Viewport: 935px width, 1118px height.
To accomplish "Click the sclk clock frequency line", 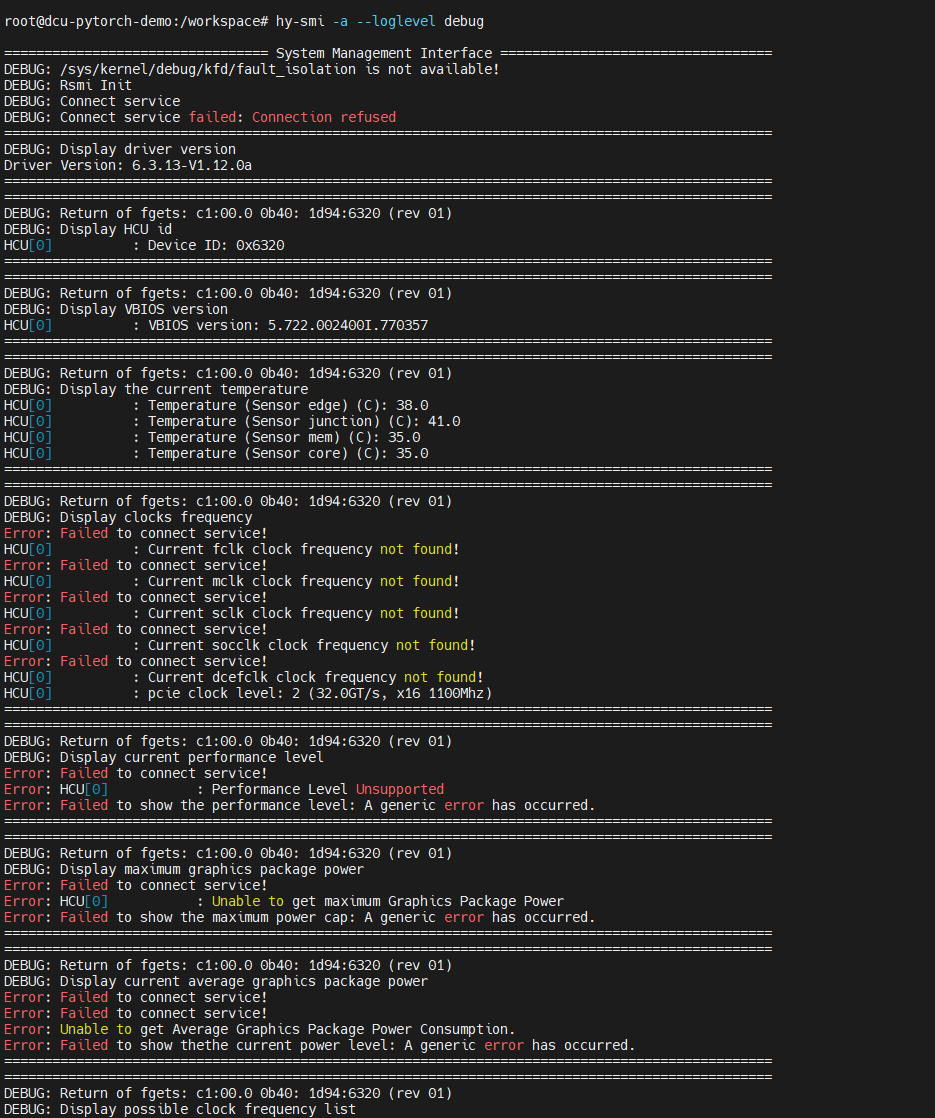I will [232, 614].
